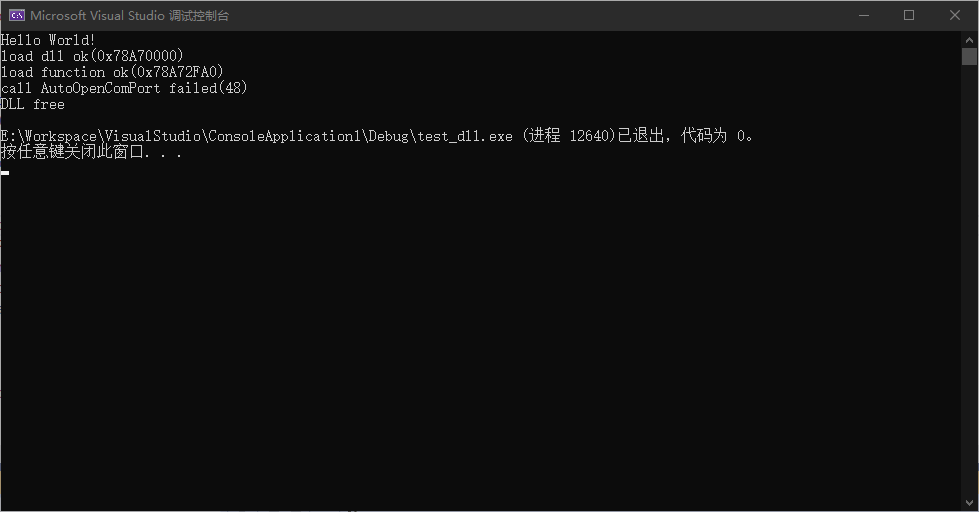Click the console app icon in title bar
Screen dimensions: 979x512
pyautogui.click(x=17, y=16)
